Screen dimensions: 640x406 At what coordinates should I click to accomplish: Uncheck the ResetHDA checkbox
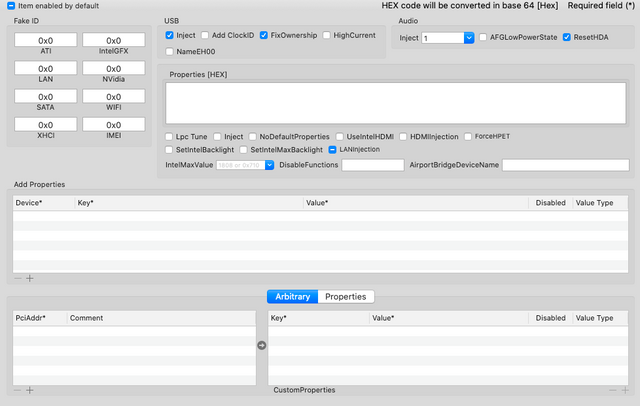567,37
